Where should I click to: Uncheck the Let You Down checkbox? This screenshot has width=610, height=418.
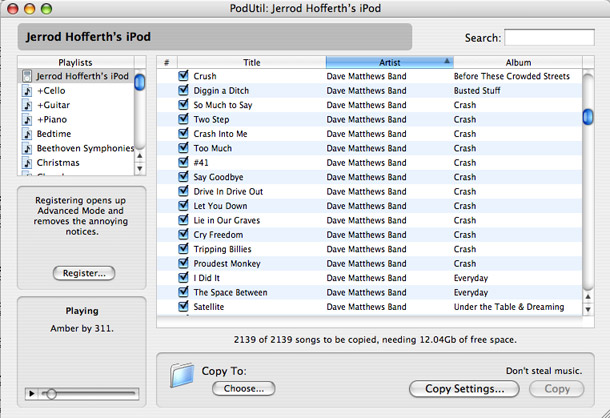(x=183, y=205)
